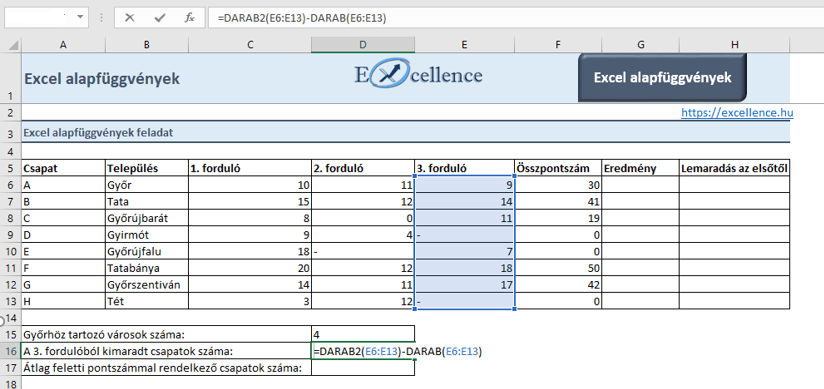824x389 pixels.
Task: Select column E header
Action: pyautogui.click(x=465, y=45)
